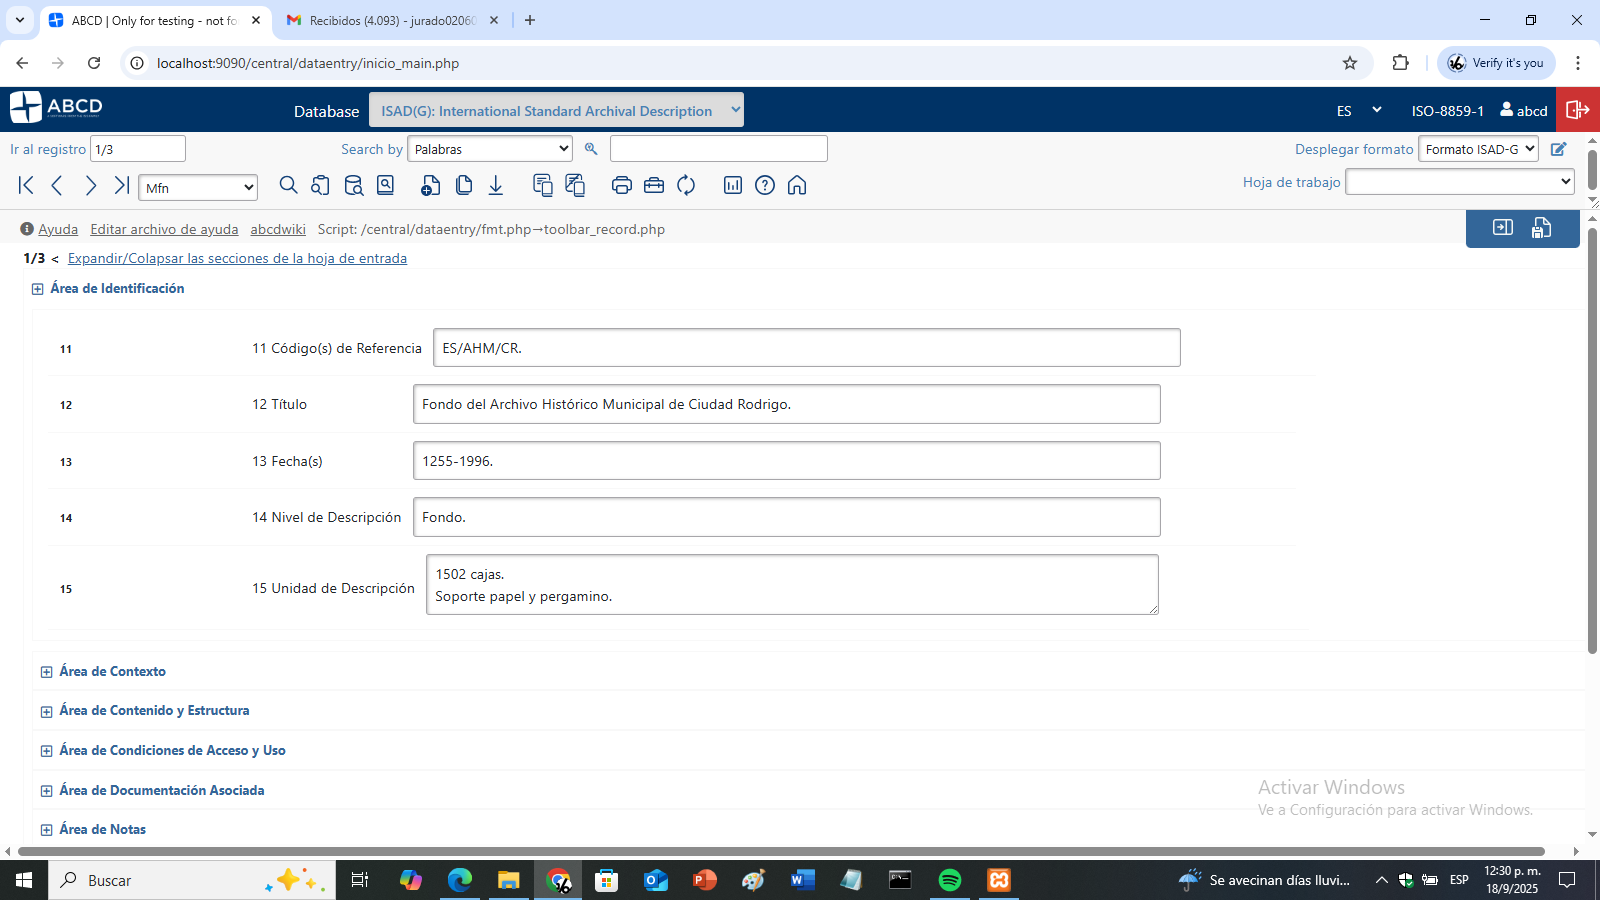Jump to the last record
The image size is (1600, 900).
point(122,185)
